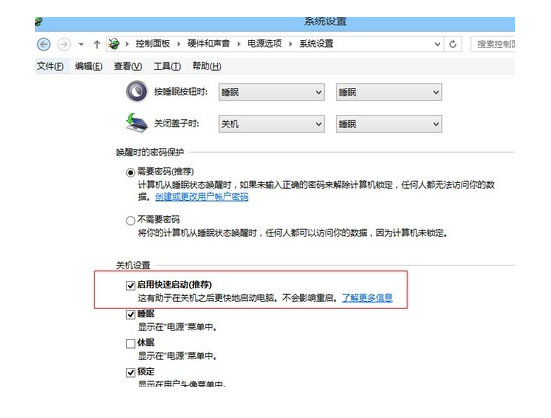The height and width of the screenshot is (418, 551).
Task: Click the 关闭盖子时 label
Action: pyautogui.click(x=177, y=123)
